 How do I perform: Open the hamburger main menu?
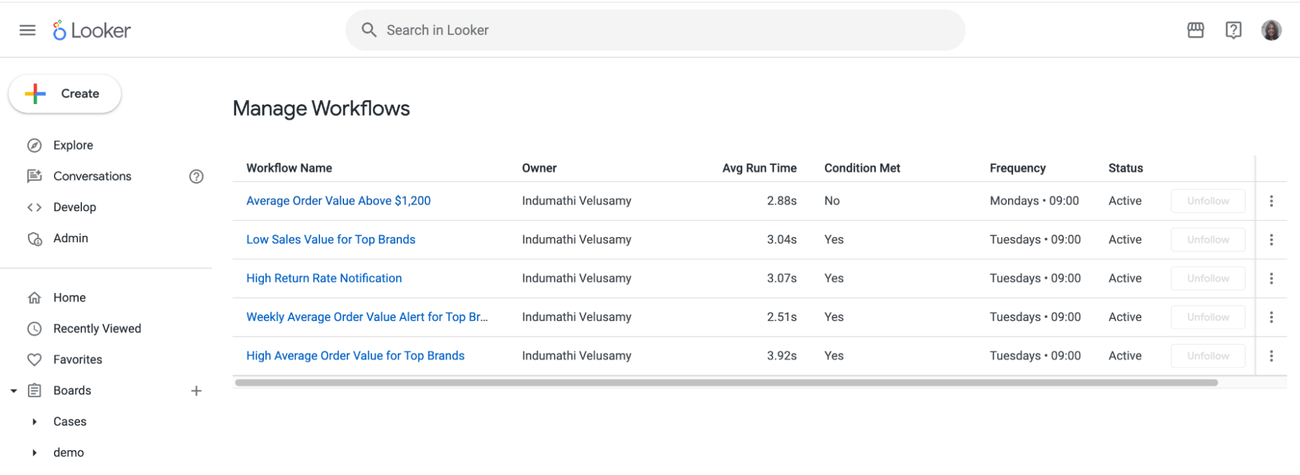click(27, 30)
